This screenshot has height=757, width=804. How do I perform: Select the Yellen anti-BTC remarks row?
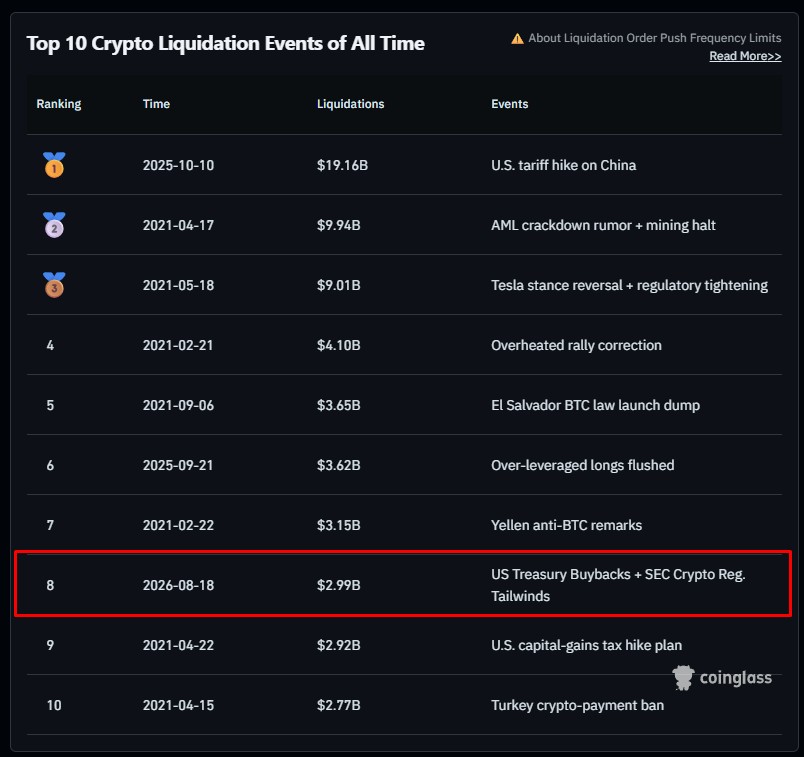[x=404, y=525]
